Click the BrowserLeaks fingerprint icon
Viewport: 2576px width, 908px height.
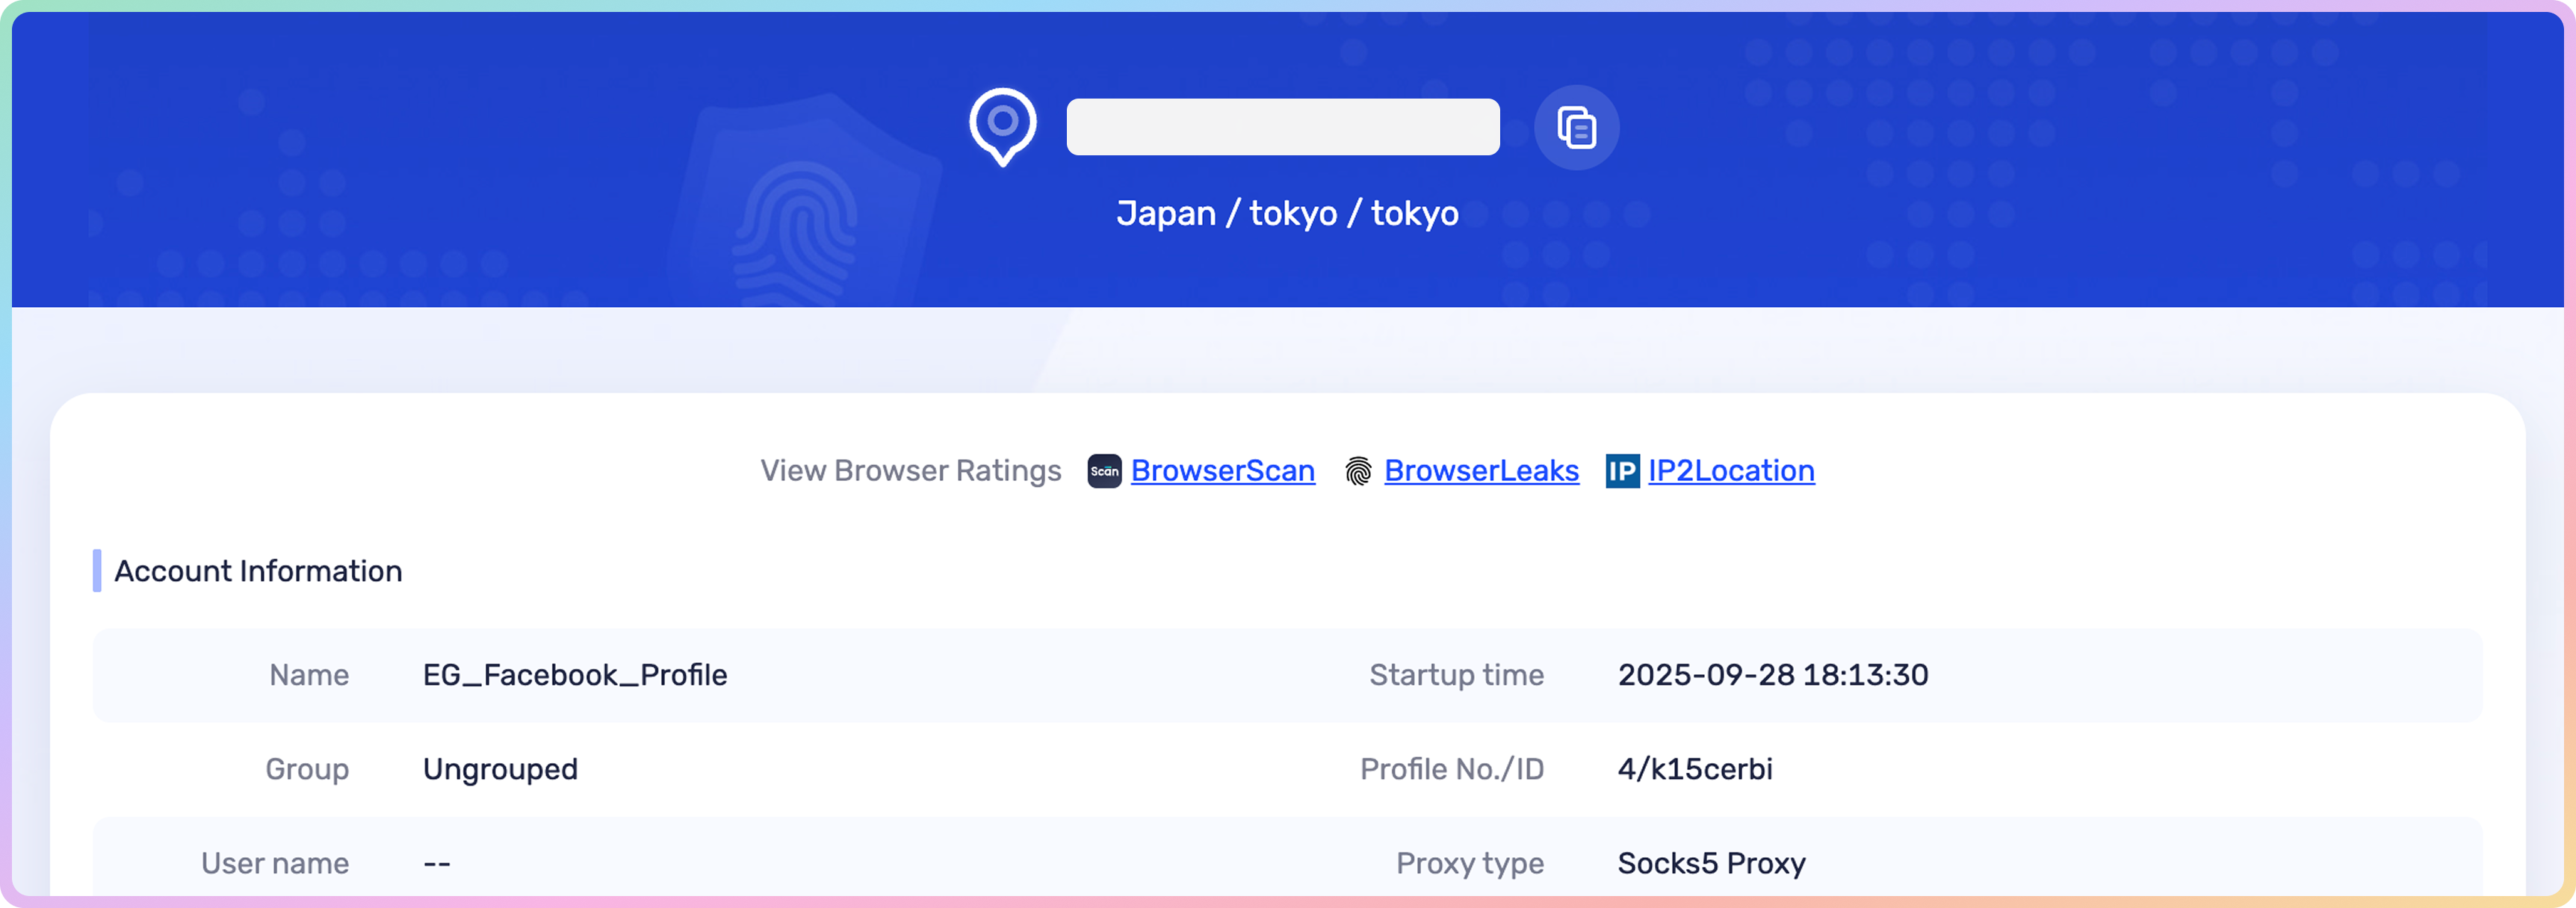1358,471
